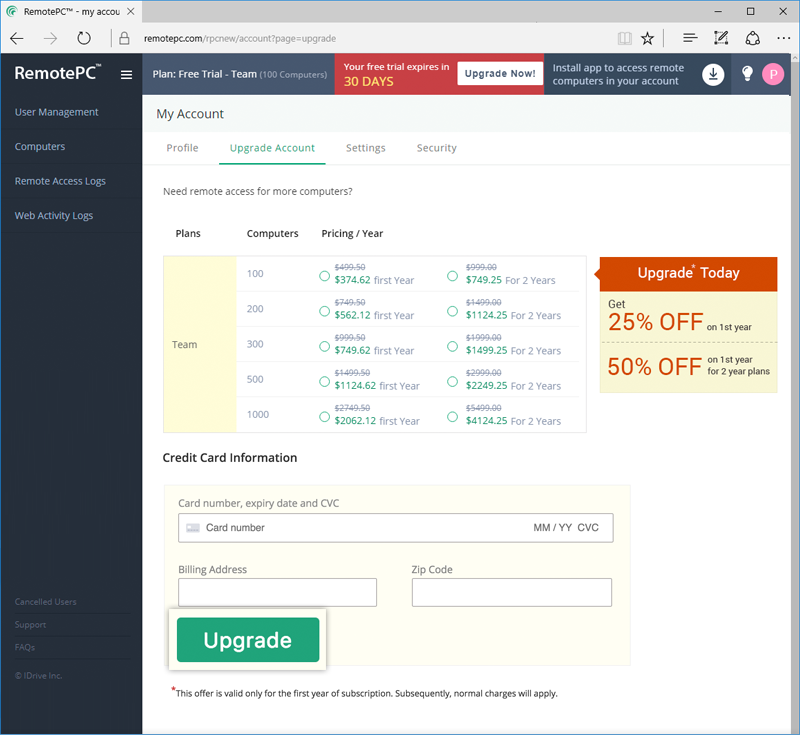Open the browser Hub icon
The width and height of the screenshot is (800, 735).
point(690,38)
